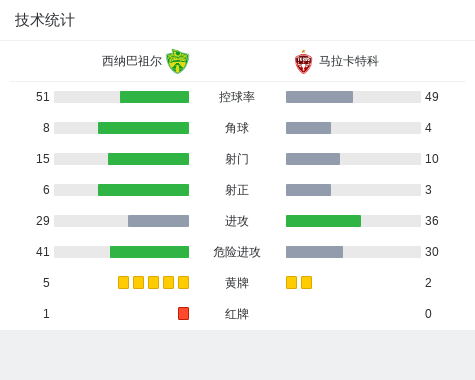
Task: Click 西纳巴祖尔's last yellow card icon
Action: click(183, 282)
